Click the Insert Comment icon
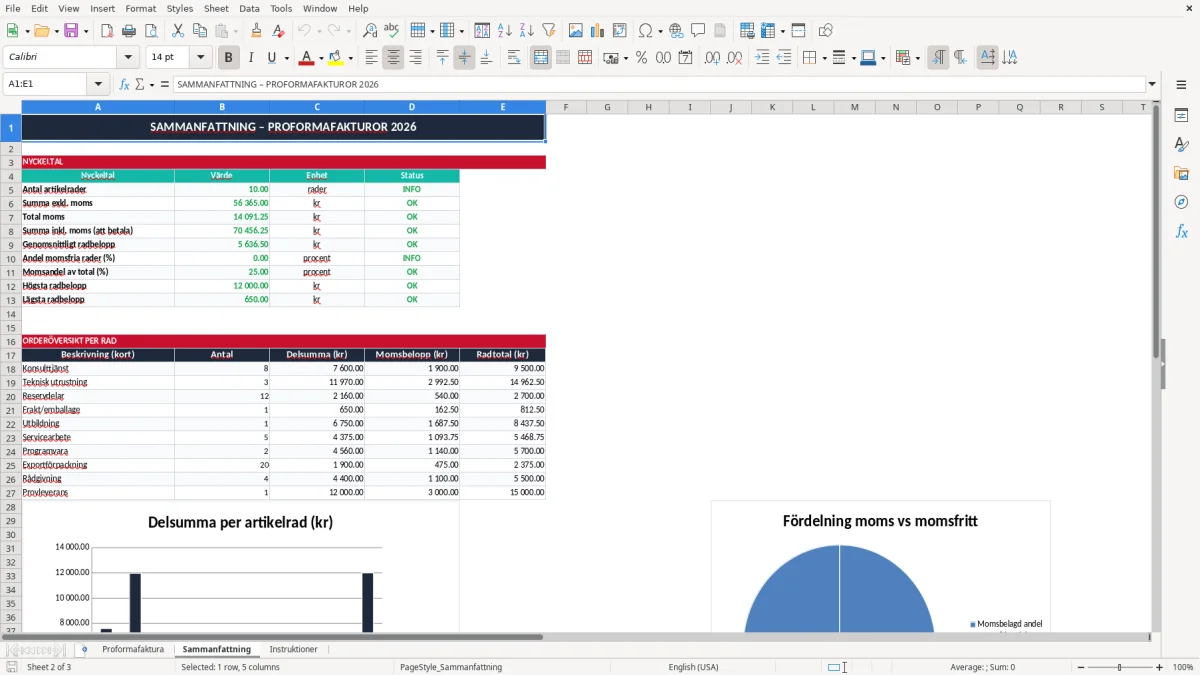 coord(698,31)
